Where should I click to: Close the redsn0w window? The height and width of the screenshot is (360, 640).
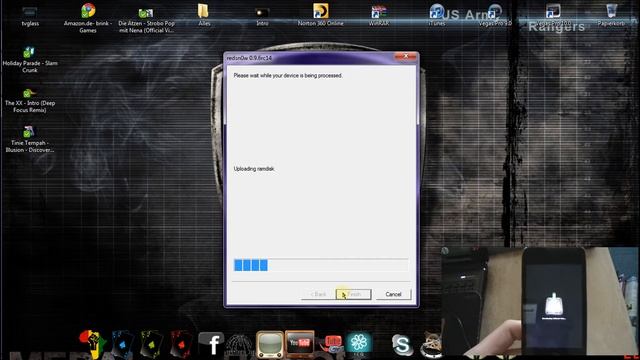(405, 57)
